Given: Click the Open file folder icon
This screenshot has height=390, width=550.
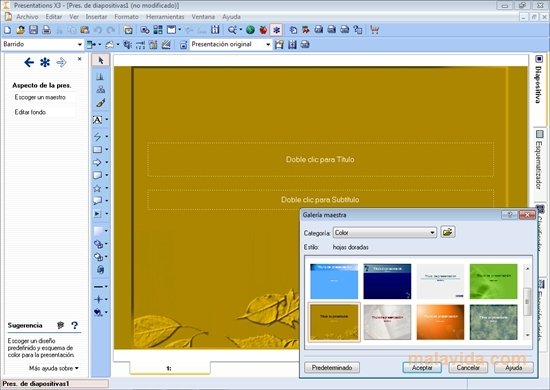Looking at the screenshot, I should (x=20, y=30).
